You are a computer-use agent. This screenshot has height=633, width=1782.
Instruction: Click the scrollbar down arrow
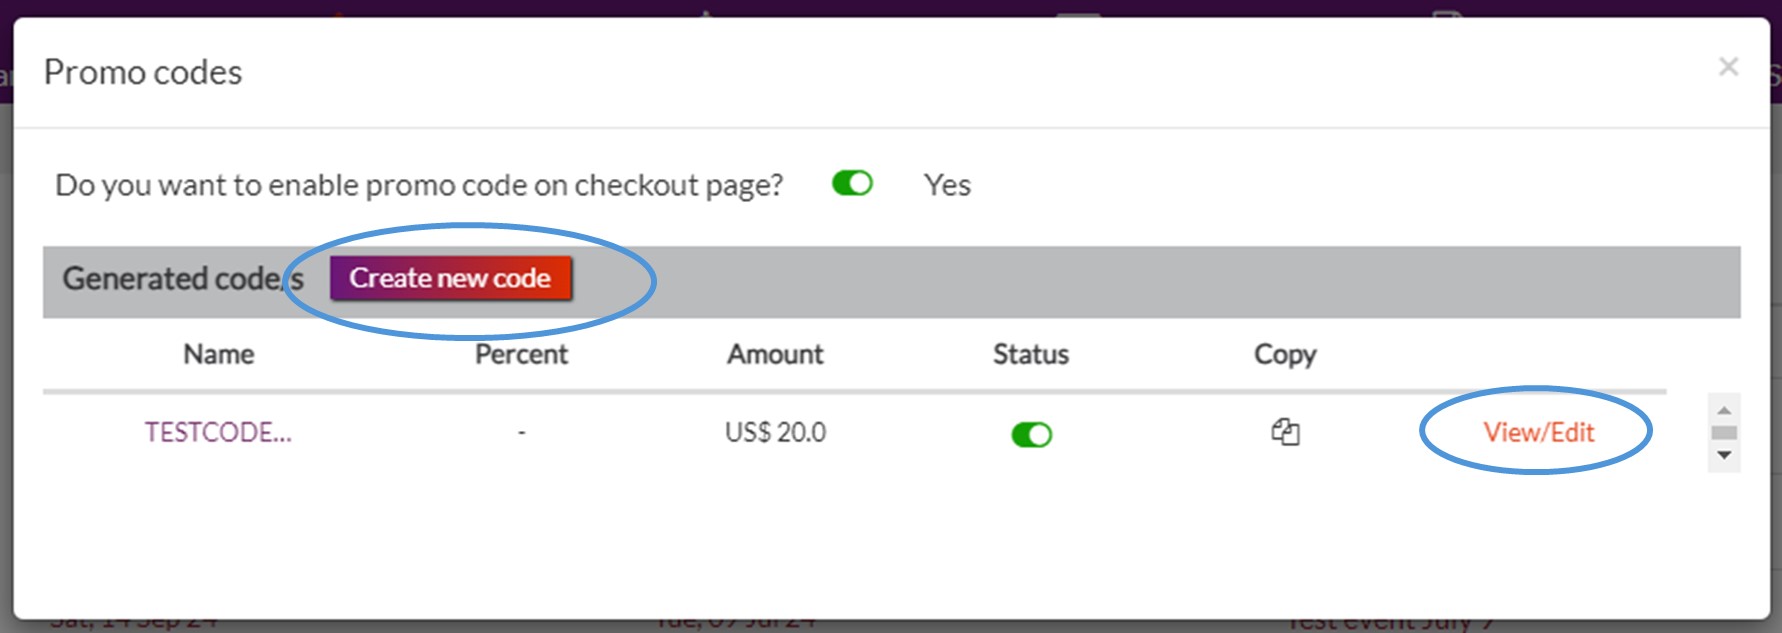pyautogui.click(x=1724, y=456)
